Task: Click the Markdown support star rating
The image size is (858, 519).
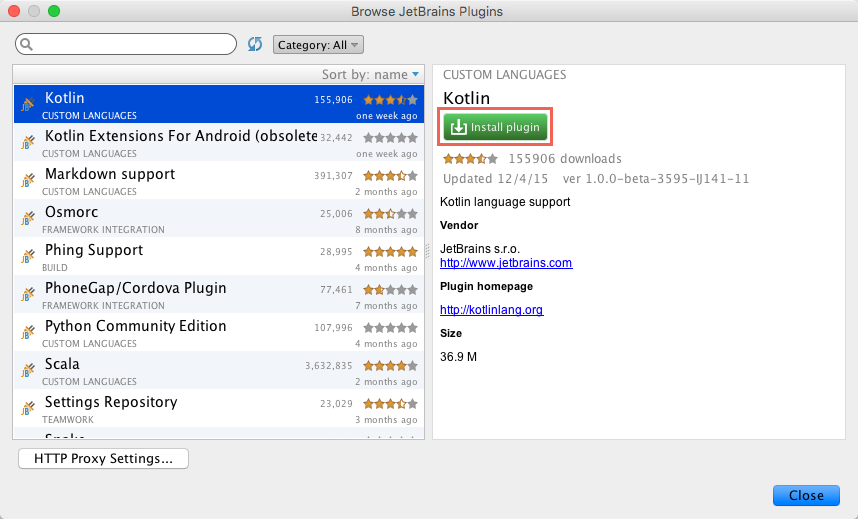Action: [x=390, y=176]
